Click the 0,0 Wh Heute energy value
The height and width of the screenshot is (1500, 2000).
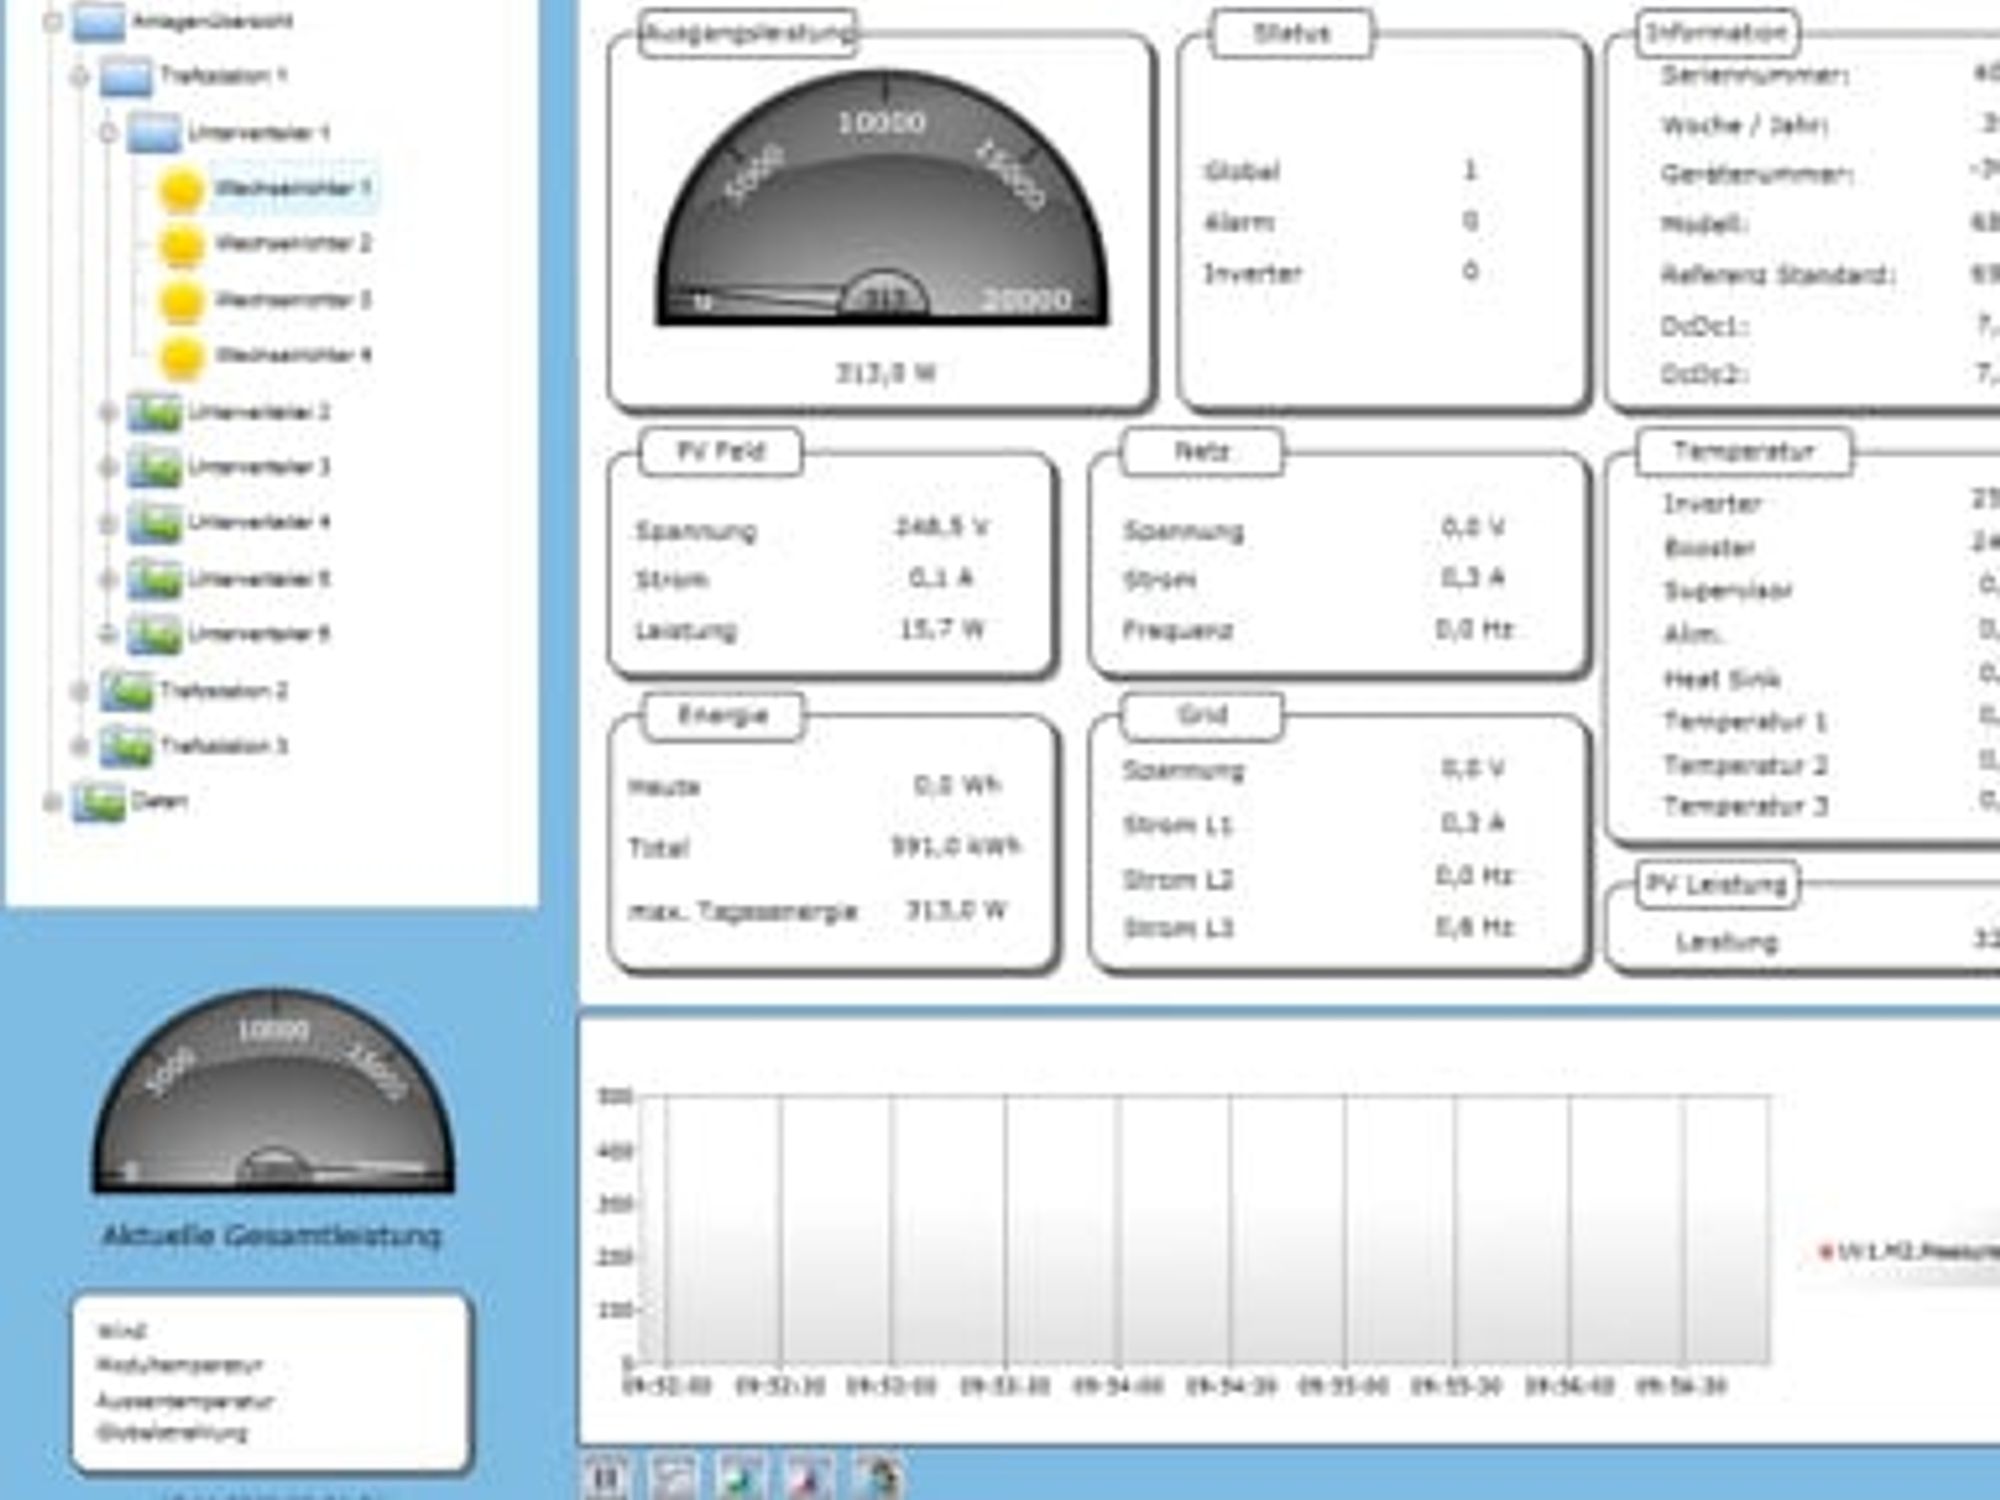957,785
